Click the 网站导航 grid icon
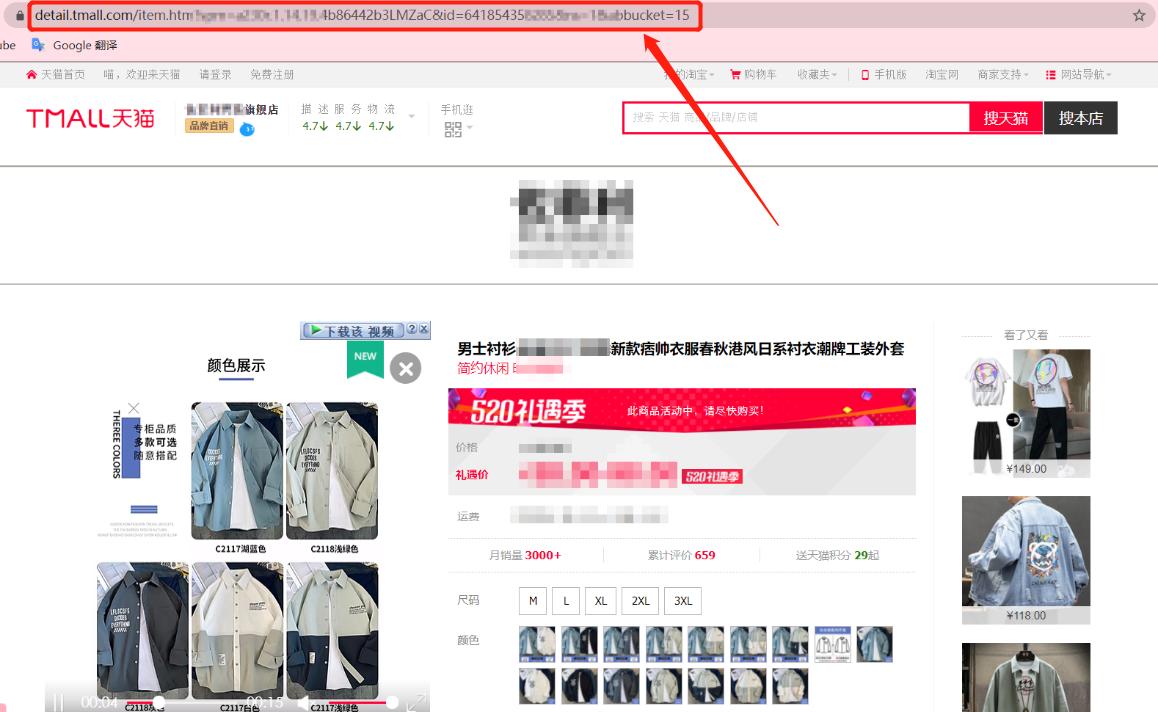Image resolution: width=1158 pixels, height=712 pixels. (x=1050, y=74)
